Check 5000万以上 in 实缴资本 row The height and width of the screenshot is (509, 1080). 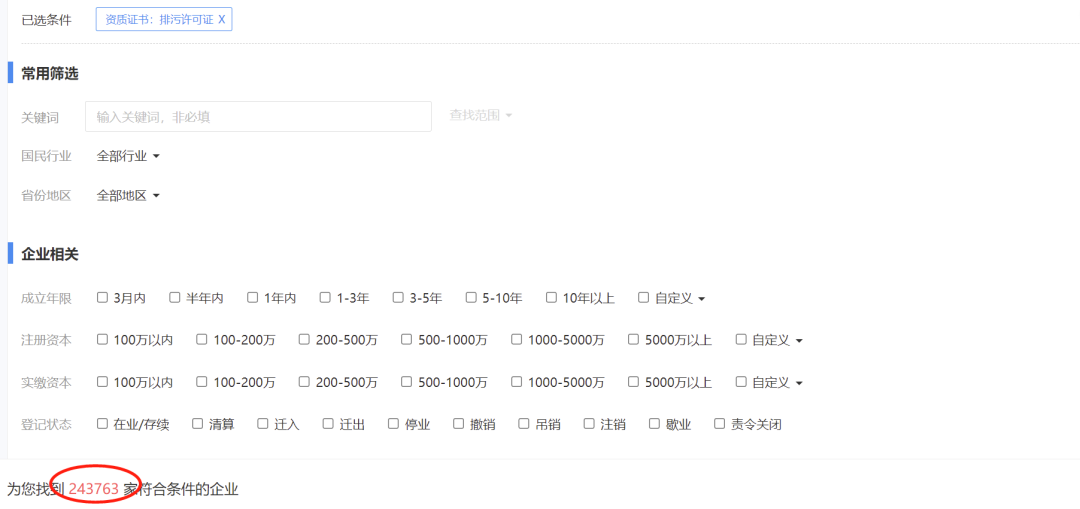(634, 382)
